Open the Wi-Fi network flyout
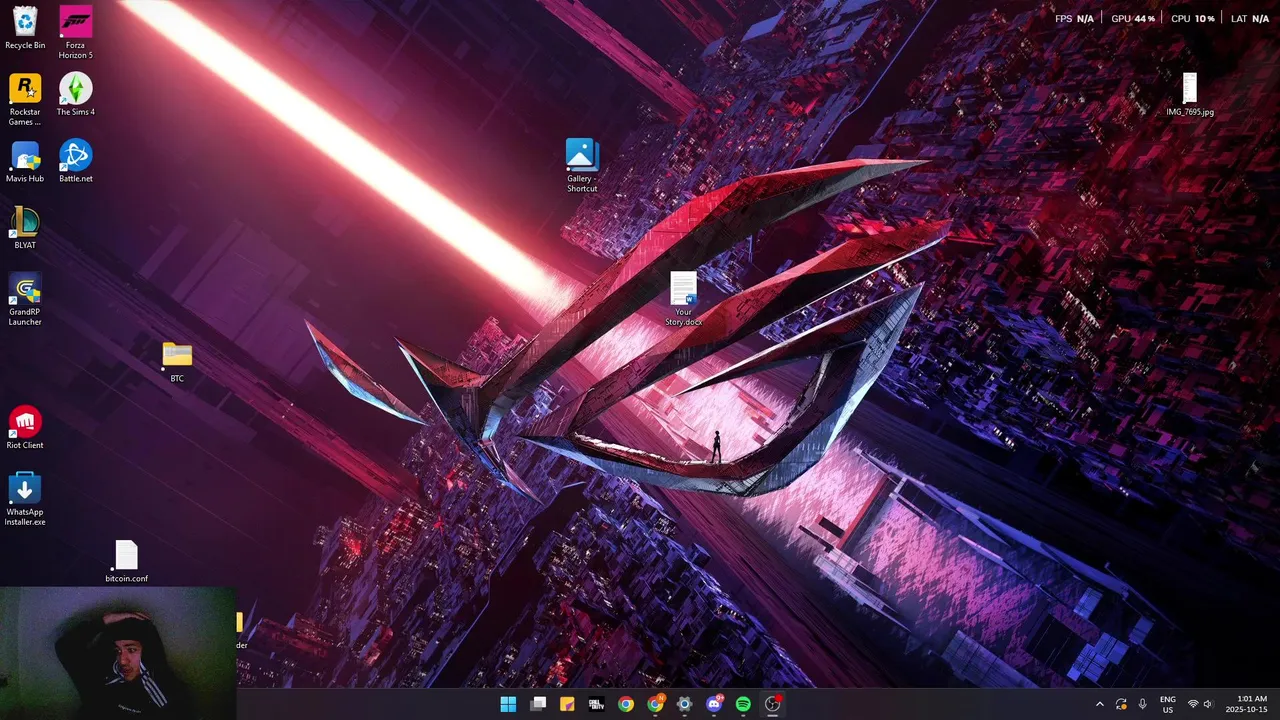Viewport: 1280px width, 720px height. click(1192, 704)
